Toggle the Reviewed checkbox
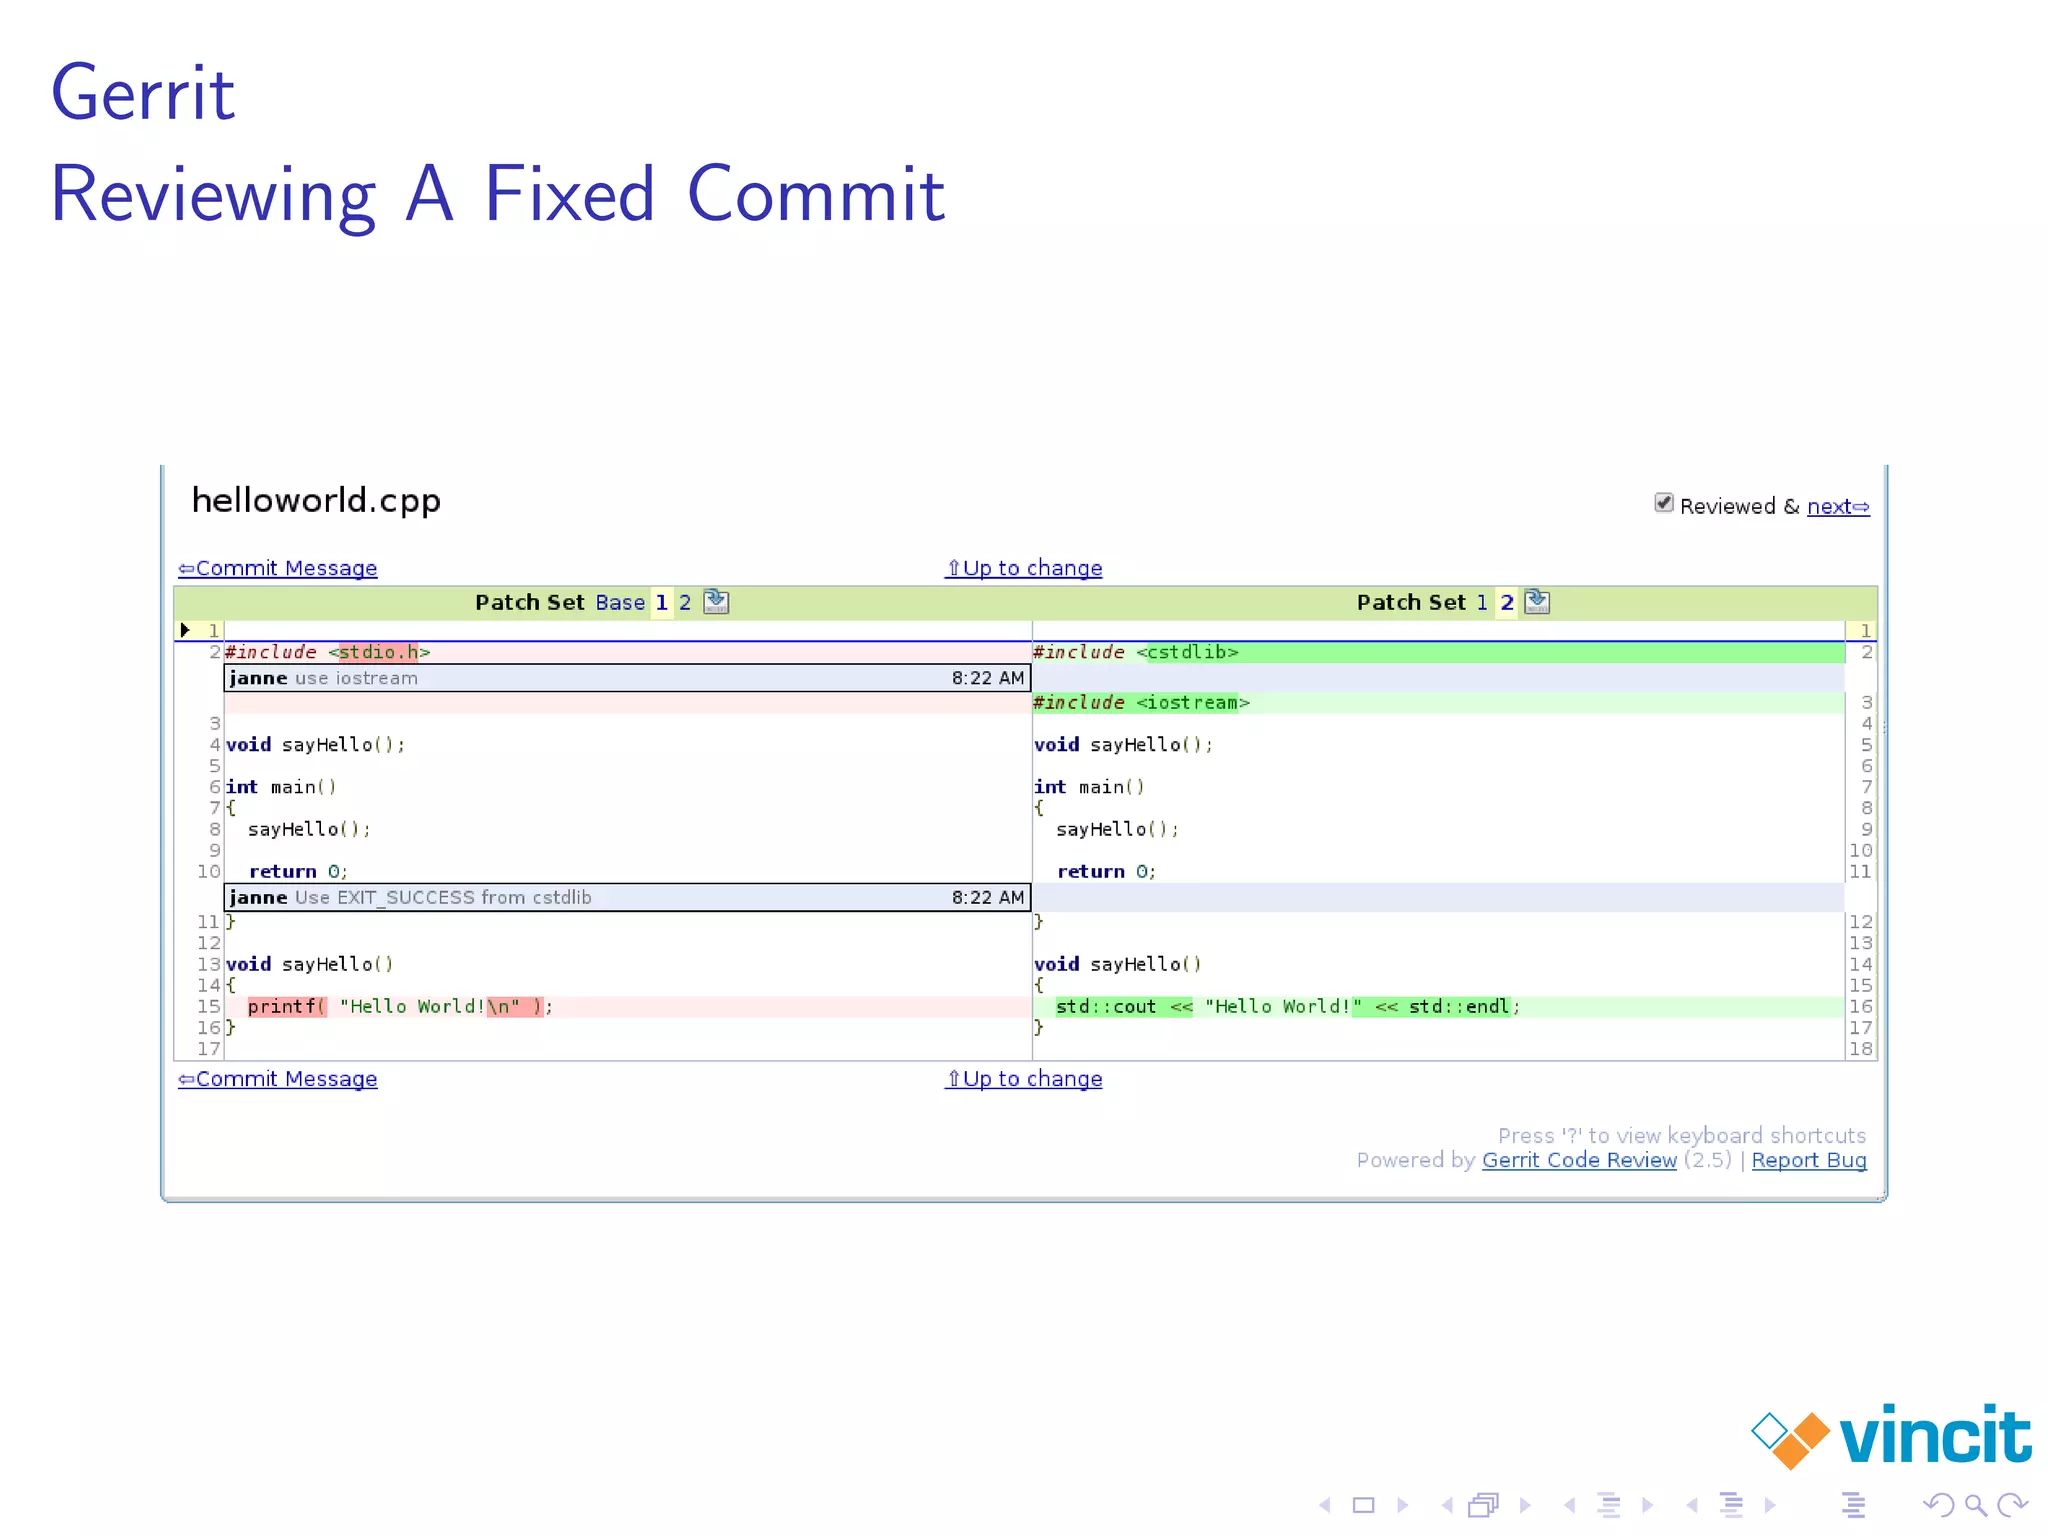This screenshot has height=1536, width=2048. (x=1664, y=503)
